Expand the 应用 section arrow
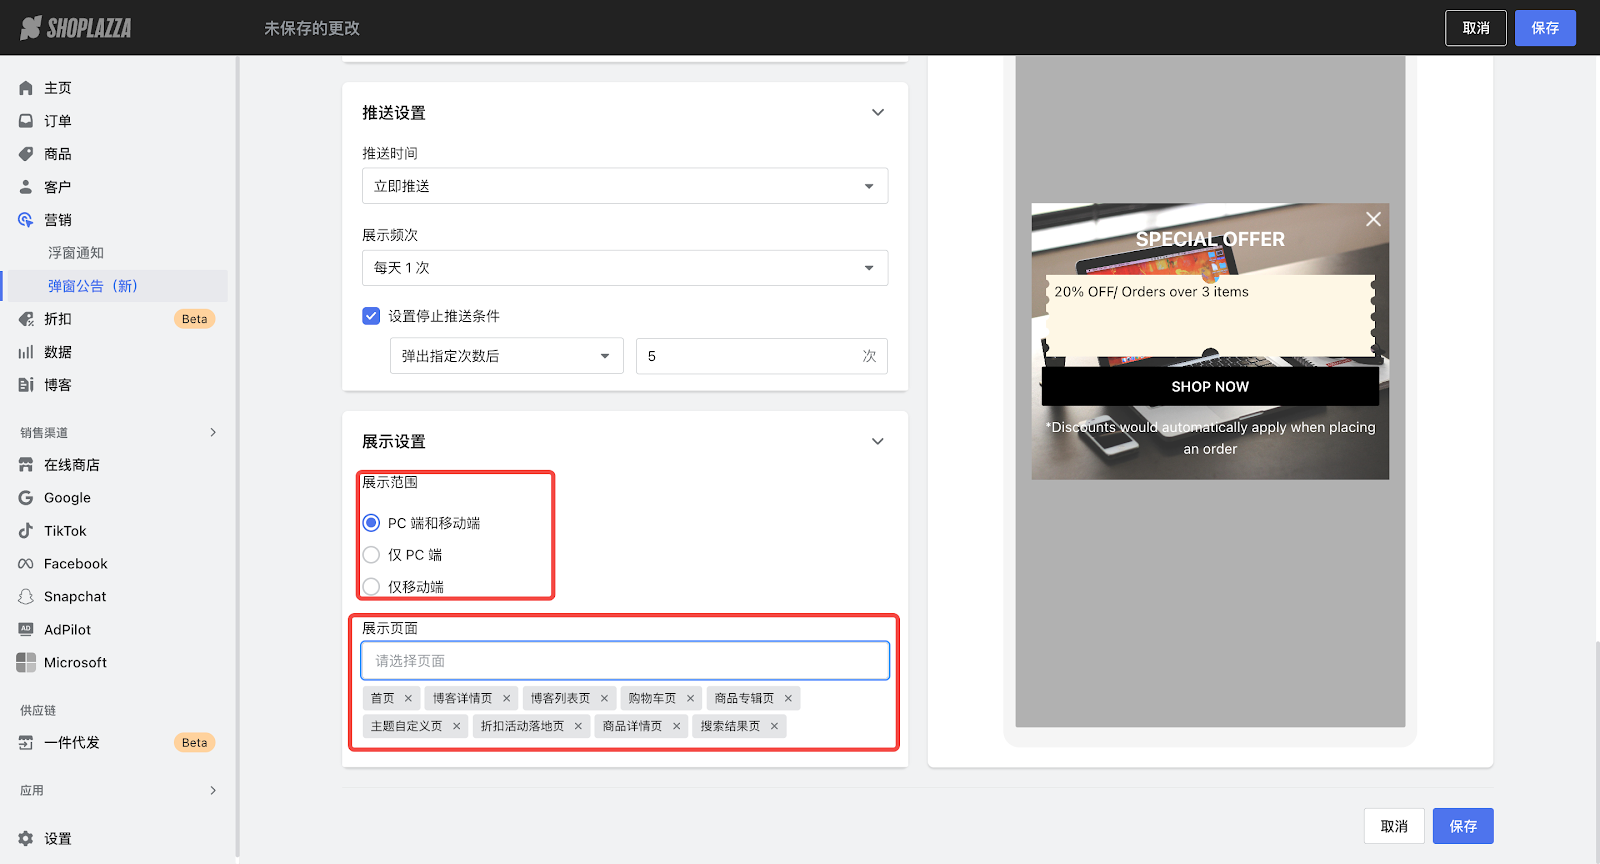 [x=213, y=790]
